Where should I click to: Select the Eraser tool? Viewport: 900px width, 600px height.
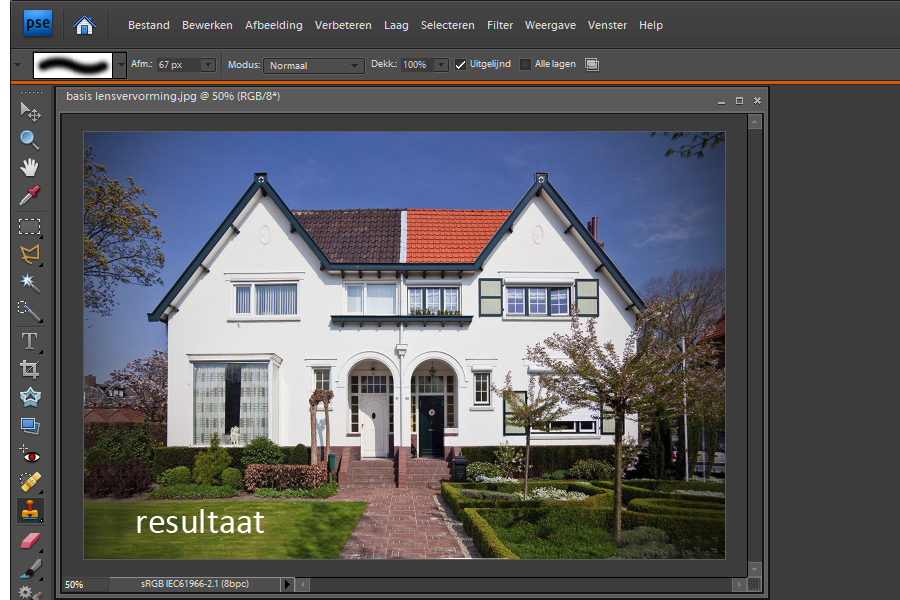[x=30, y=540]
